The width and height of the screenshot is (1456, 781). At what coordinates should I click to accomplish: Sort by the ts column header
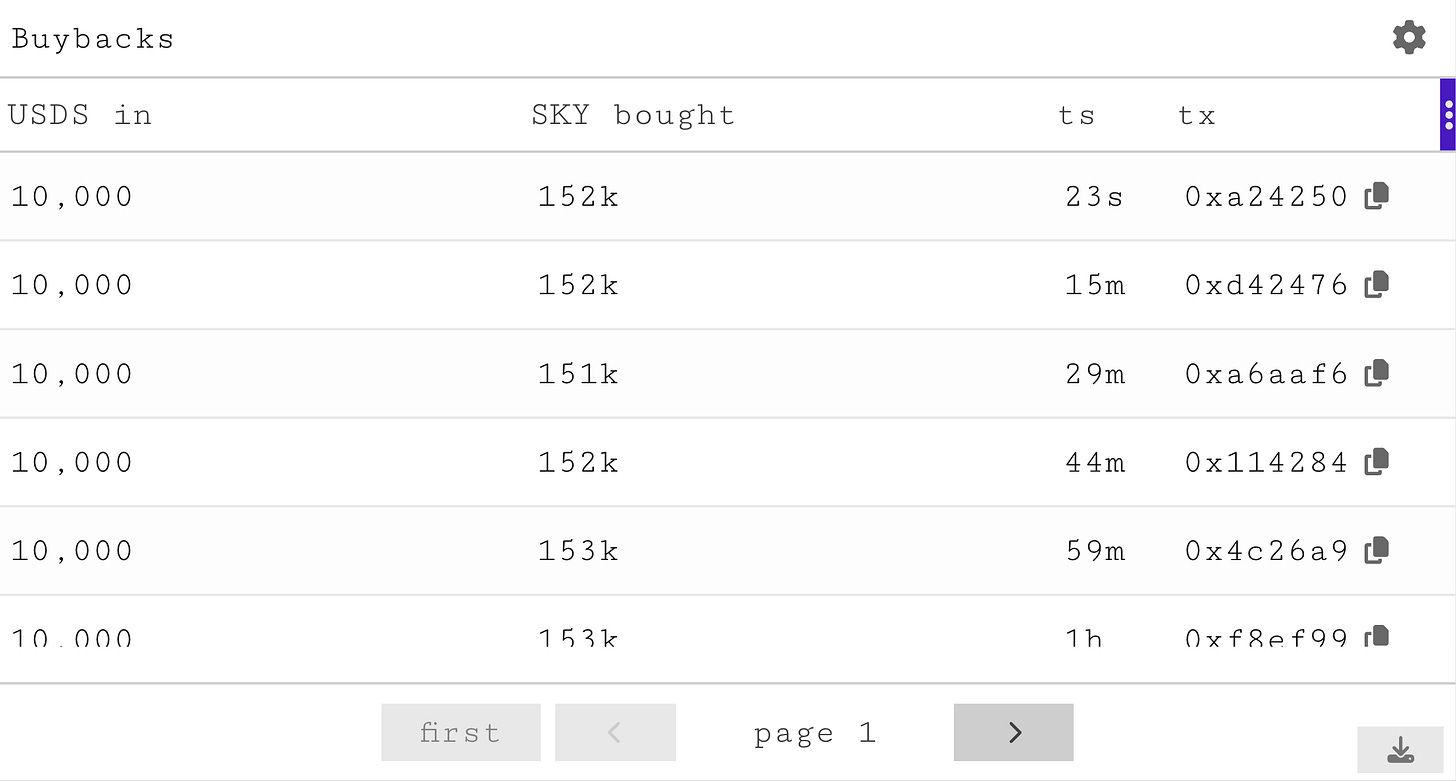click(x=1077, y=116)
